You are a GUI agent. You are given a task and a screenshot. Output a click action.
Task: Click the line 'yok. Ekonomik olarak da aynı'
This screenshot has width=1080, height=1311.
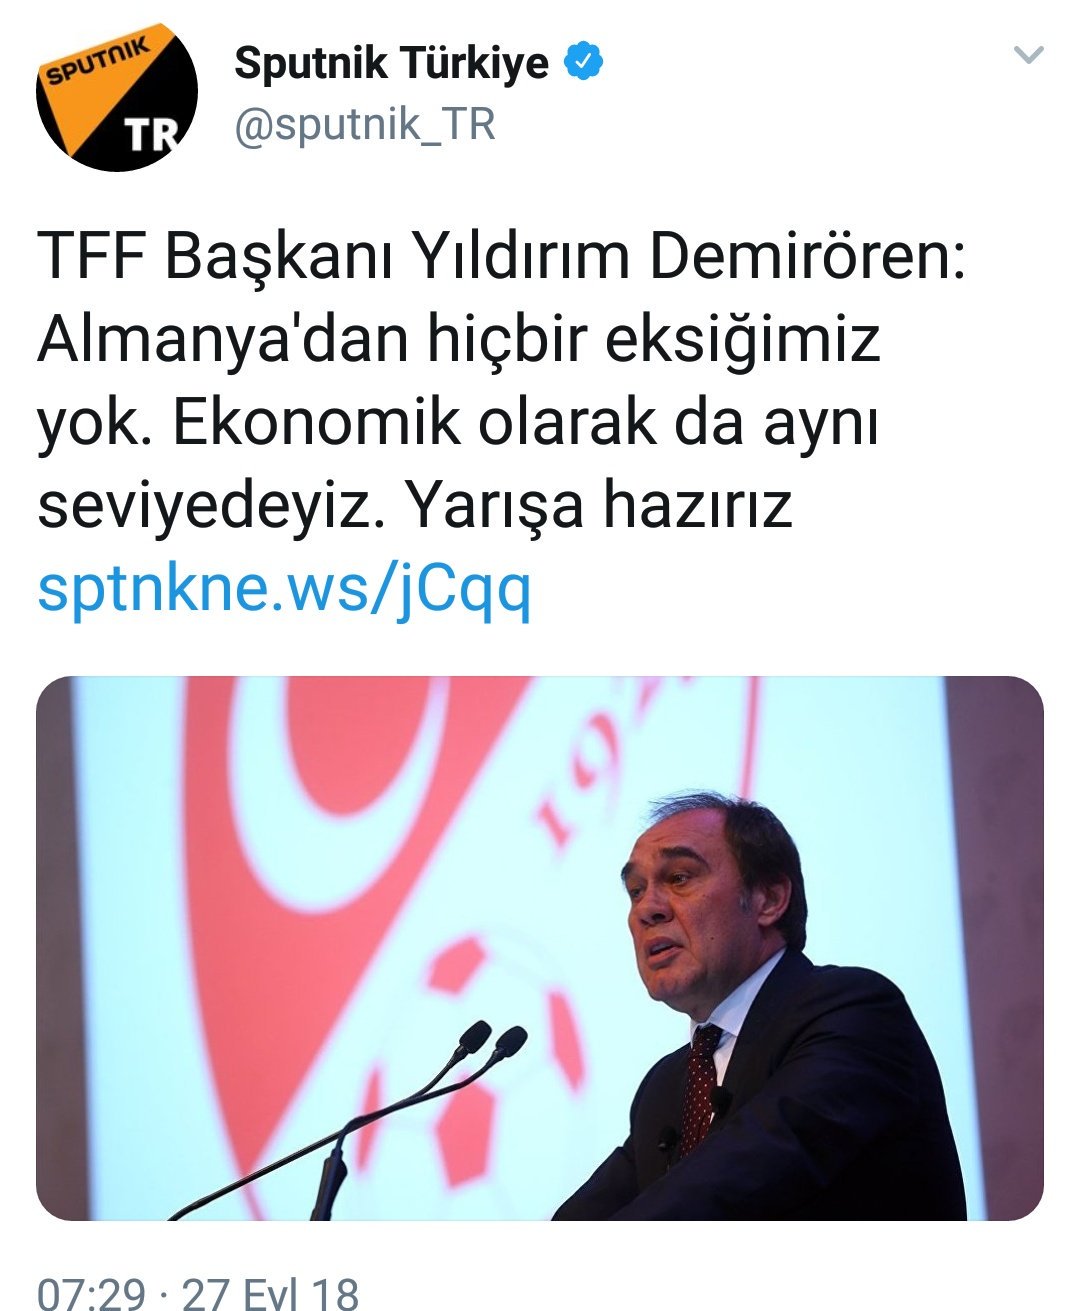(458, 424)
